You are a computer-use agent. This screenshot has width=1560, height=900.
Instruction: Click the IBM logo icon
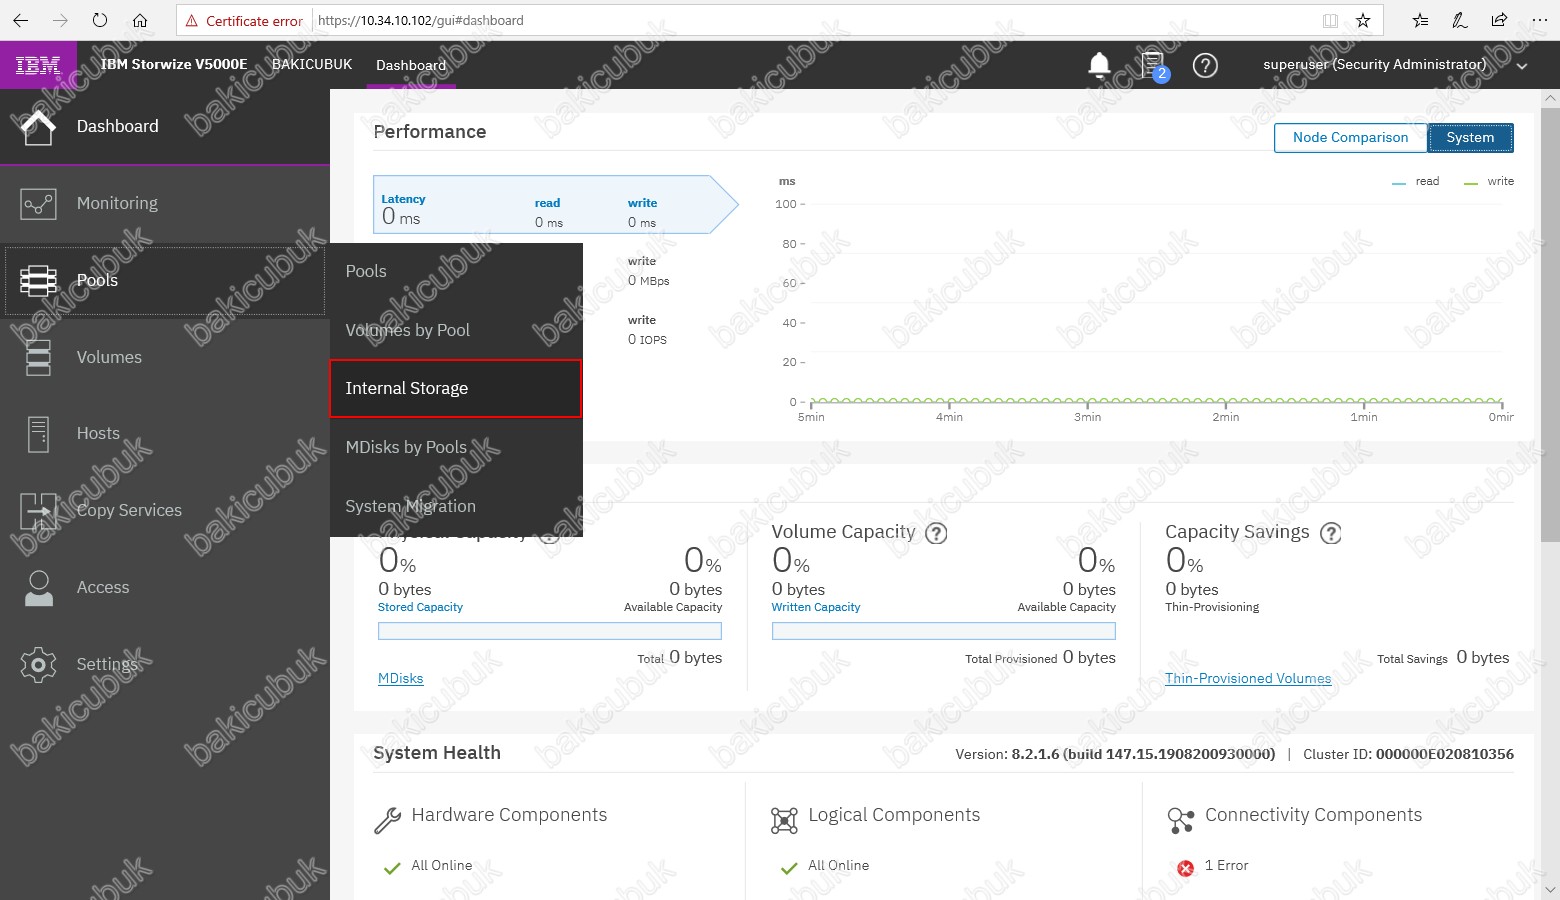(38, 66)
